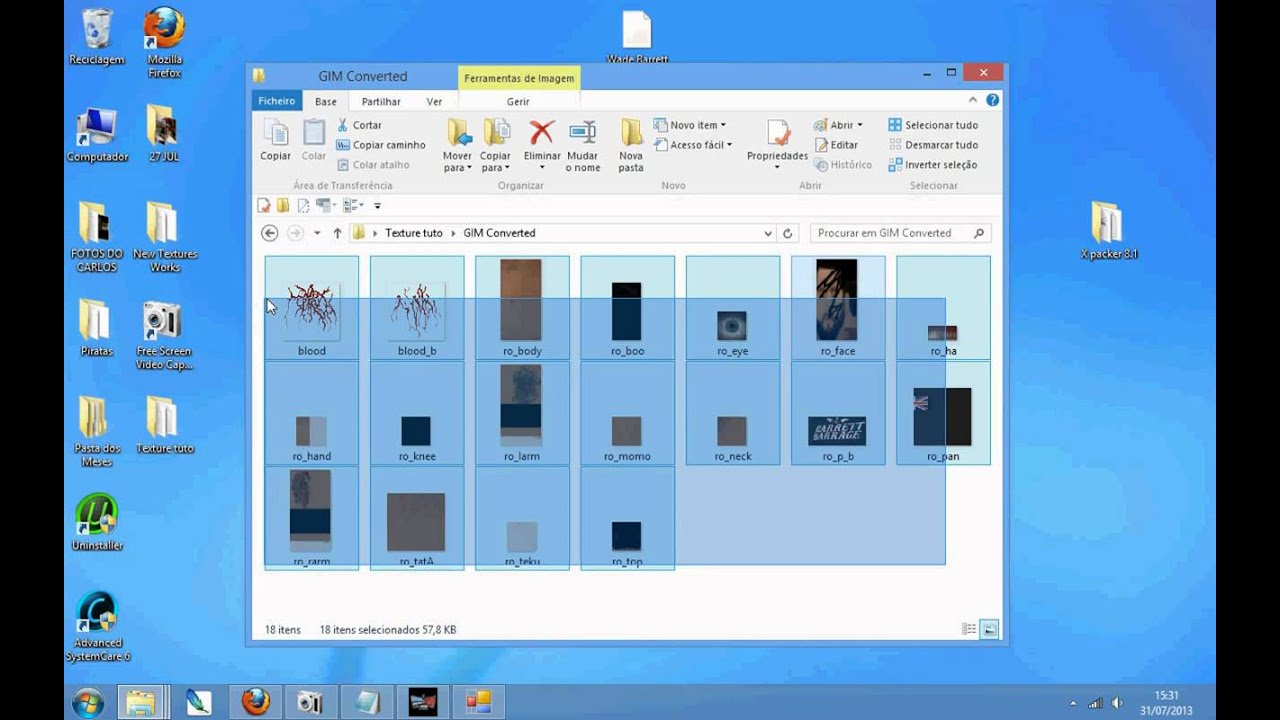1280x720 pixels.
Task: Click Texture tuto in the breadcrumb
Action: [414, 233]
